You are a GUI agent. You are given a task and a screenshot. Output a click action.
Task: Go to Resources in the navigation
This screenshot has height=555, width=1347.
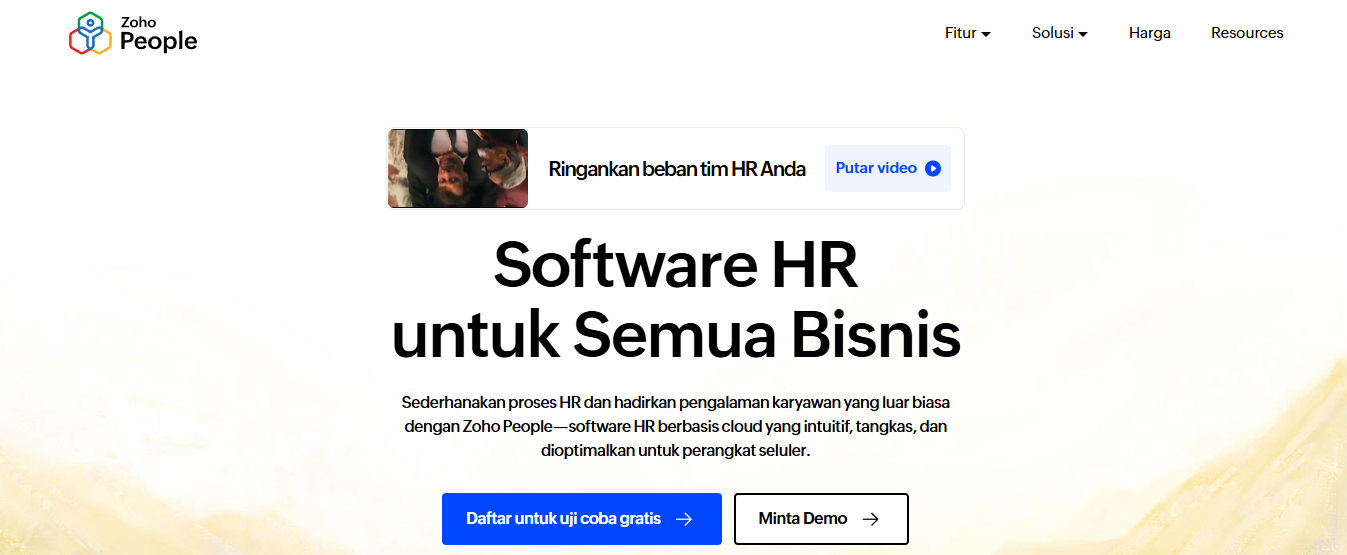pyautogui.click(x=1247, y=33)
